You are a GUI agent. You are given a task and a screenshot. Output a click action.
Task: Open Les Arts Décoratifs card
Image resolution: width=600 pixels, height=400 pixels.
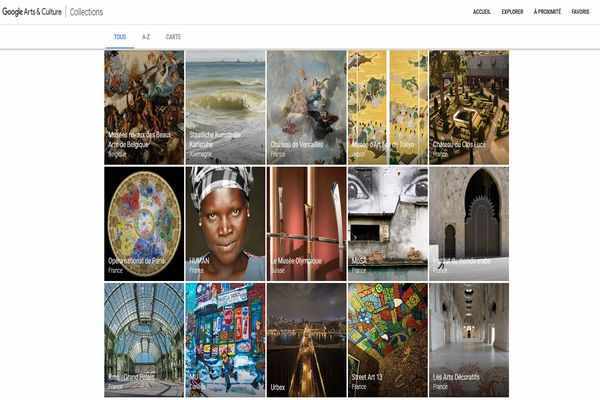coord(469,340)
